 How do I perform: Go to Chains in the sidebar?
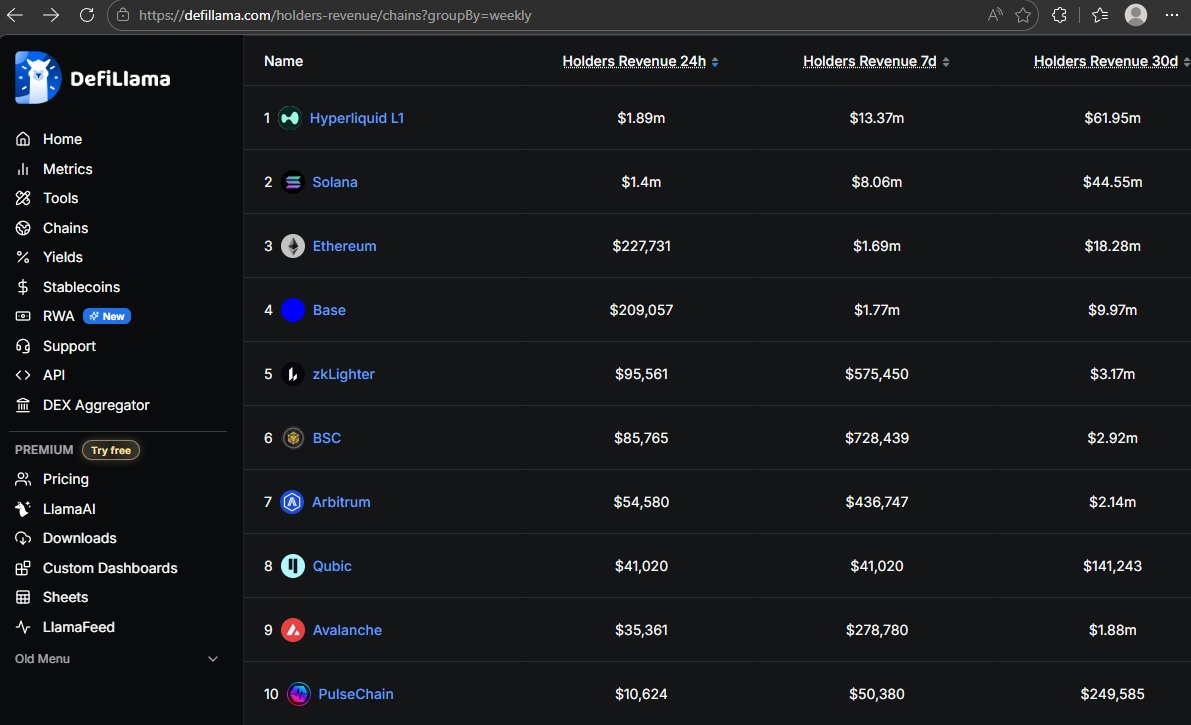point(65,228)
